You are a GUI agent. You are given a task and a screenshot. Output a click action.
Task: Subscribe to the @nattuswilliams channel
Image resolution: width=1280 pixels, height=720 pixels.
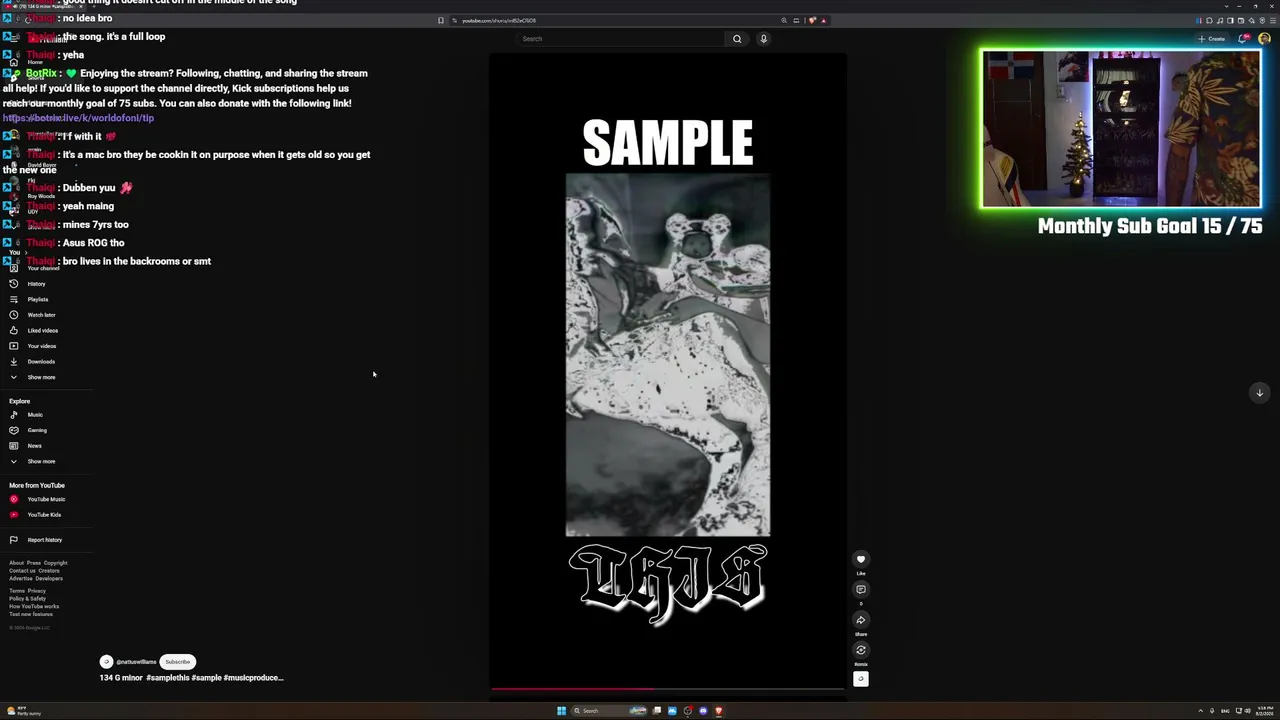pyautogui.click(x=178, y=662)
